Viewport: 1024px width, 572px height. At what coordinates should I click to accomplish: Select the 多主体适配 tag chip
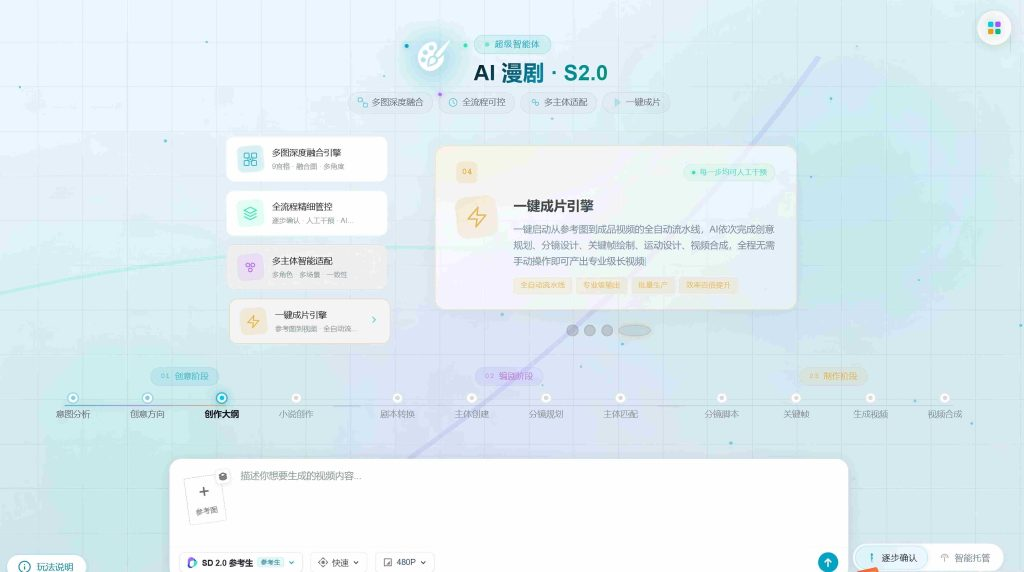click(x=559, y=103)
